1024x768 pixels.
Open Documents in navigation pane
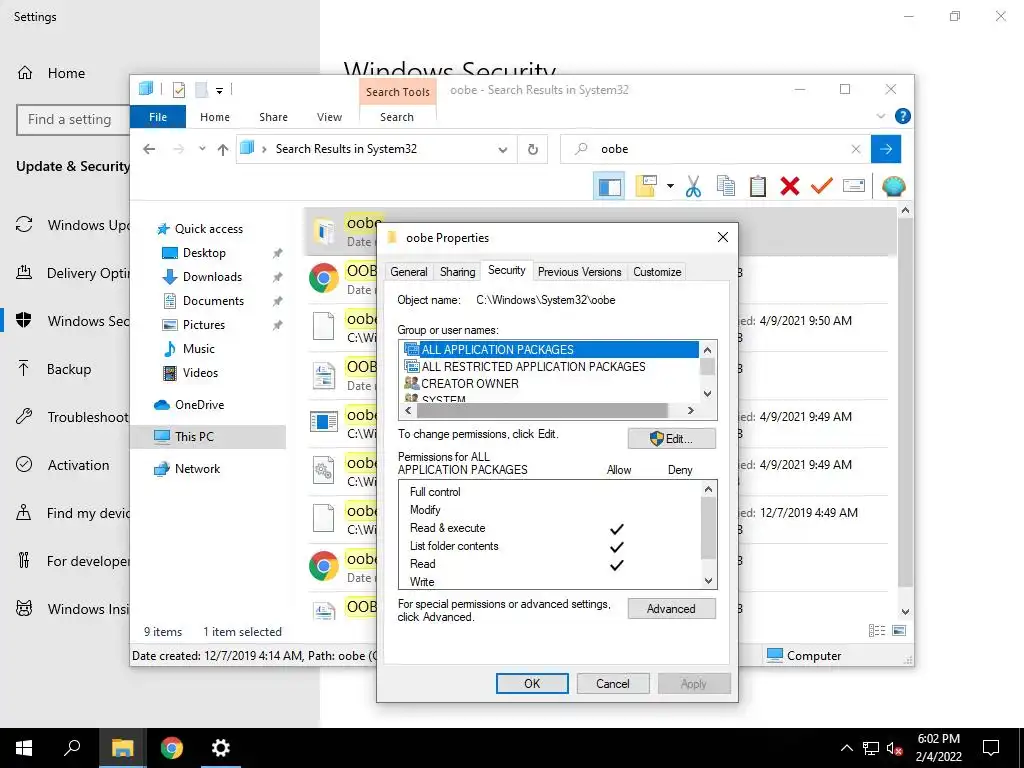213,301
